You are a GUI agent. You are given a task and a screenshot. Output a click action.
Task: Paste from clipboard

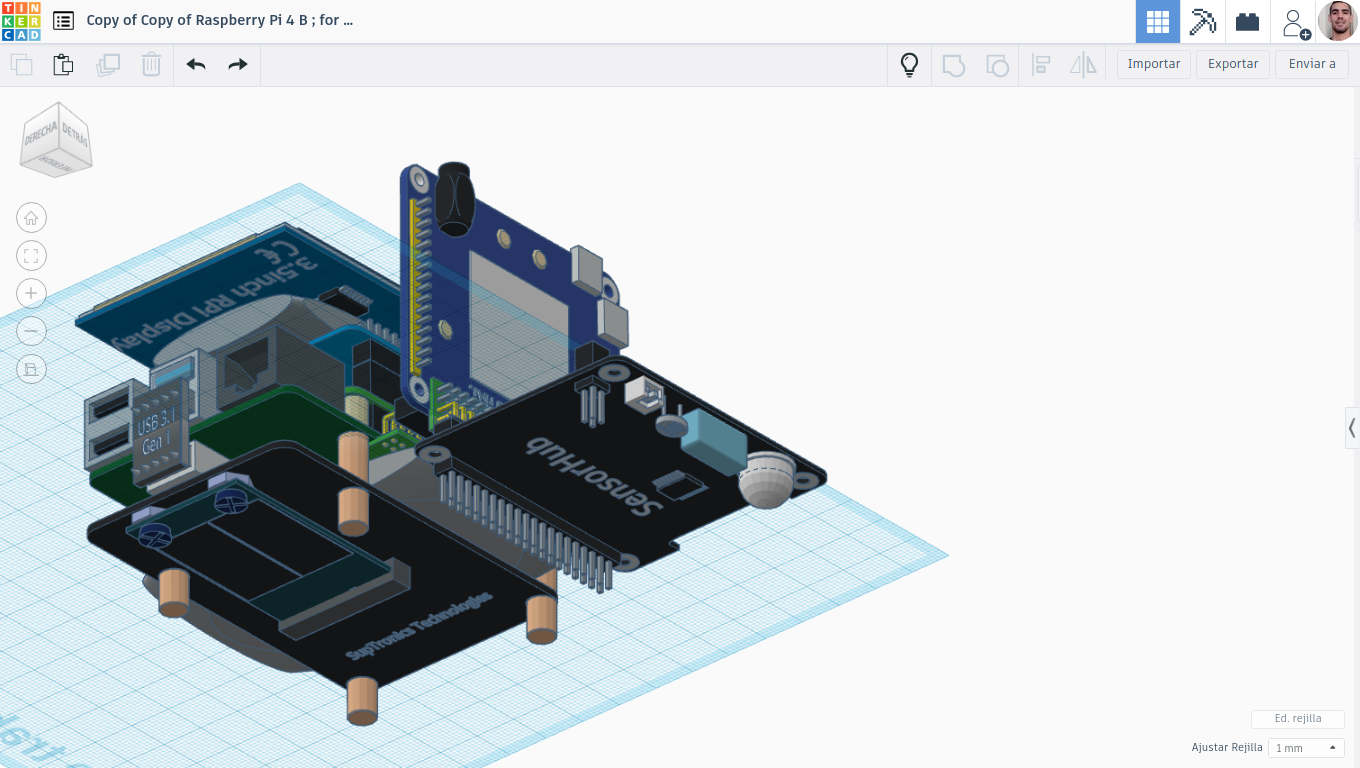(x=63, y=65)
